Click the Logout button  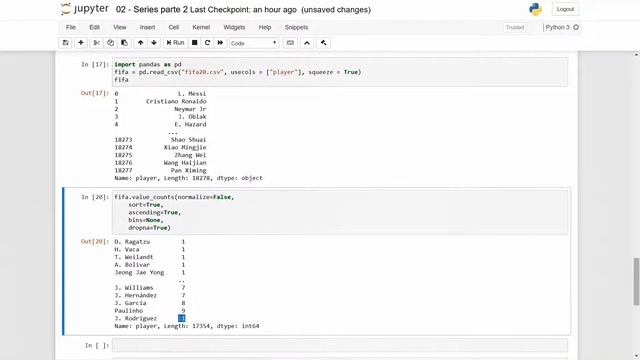click(565, 9)
